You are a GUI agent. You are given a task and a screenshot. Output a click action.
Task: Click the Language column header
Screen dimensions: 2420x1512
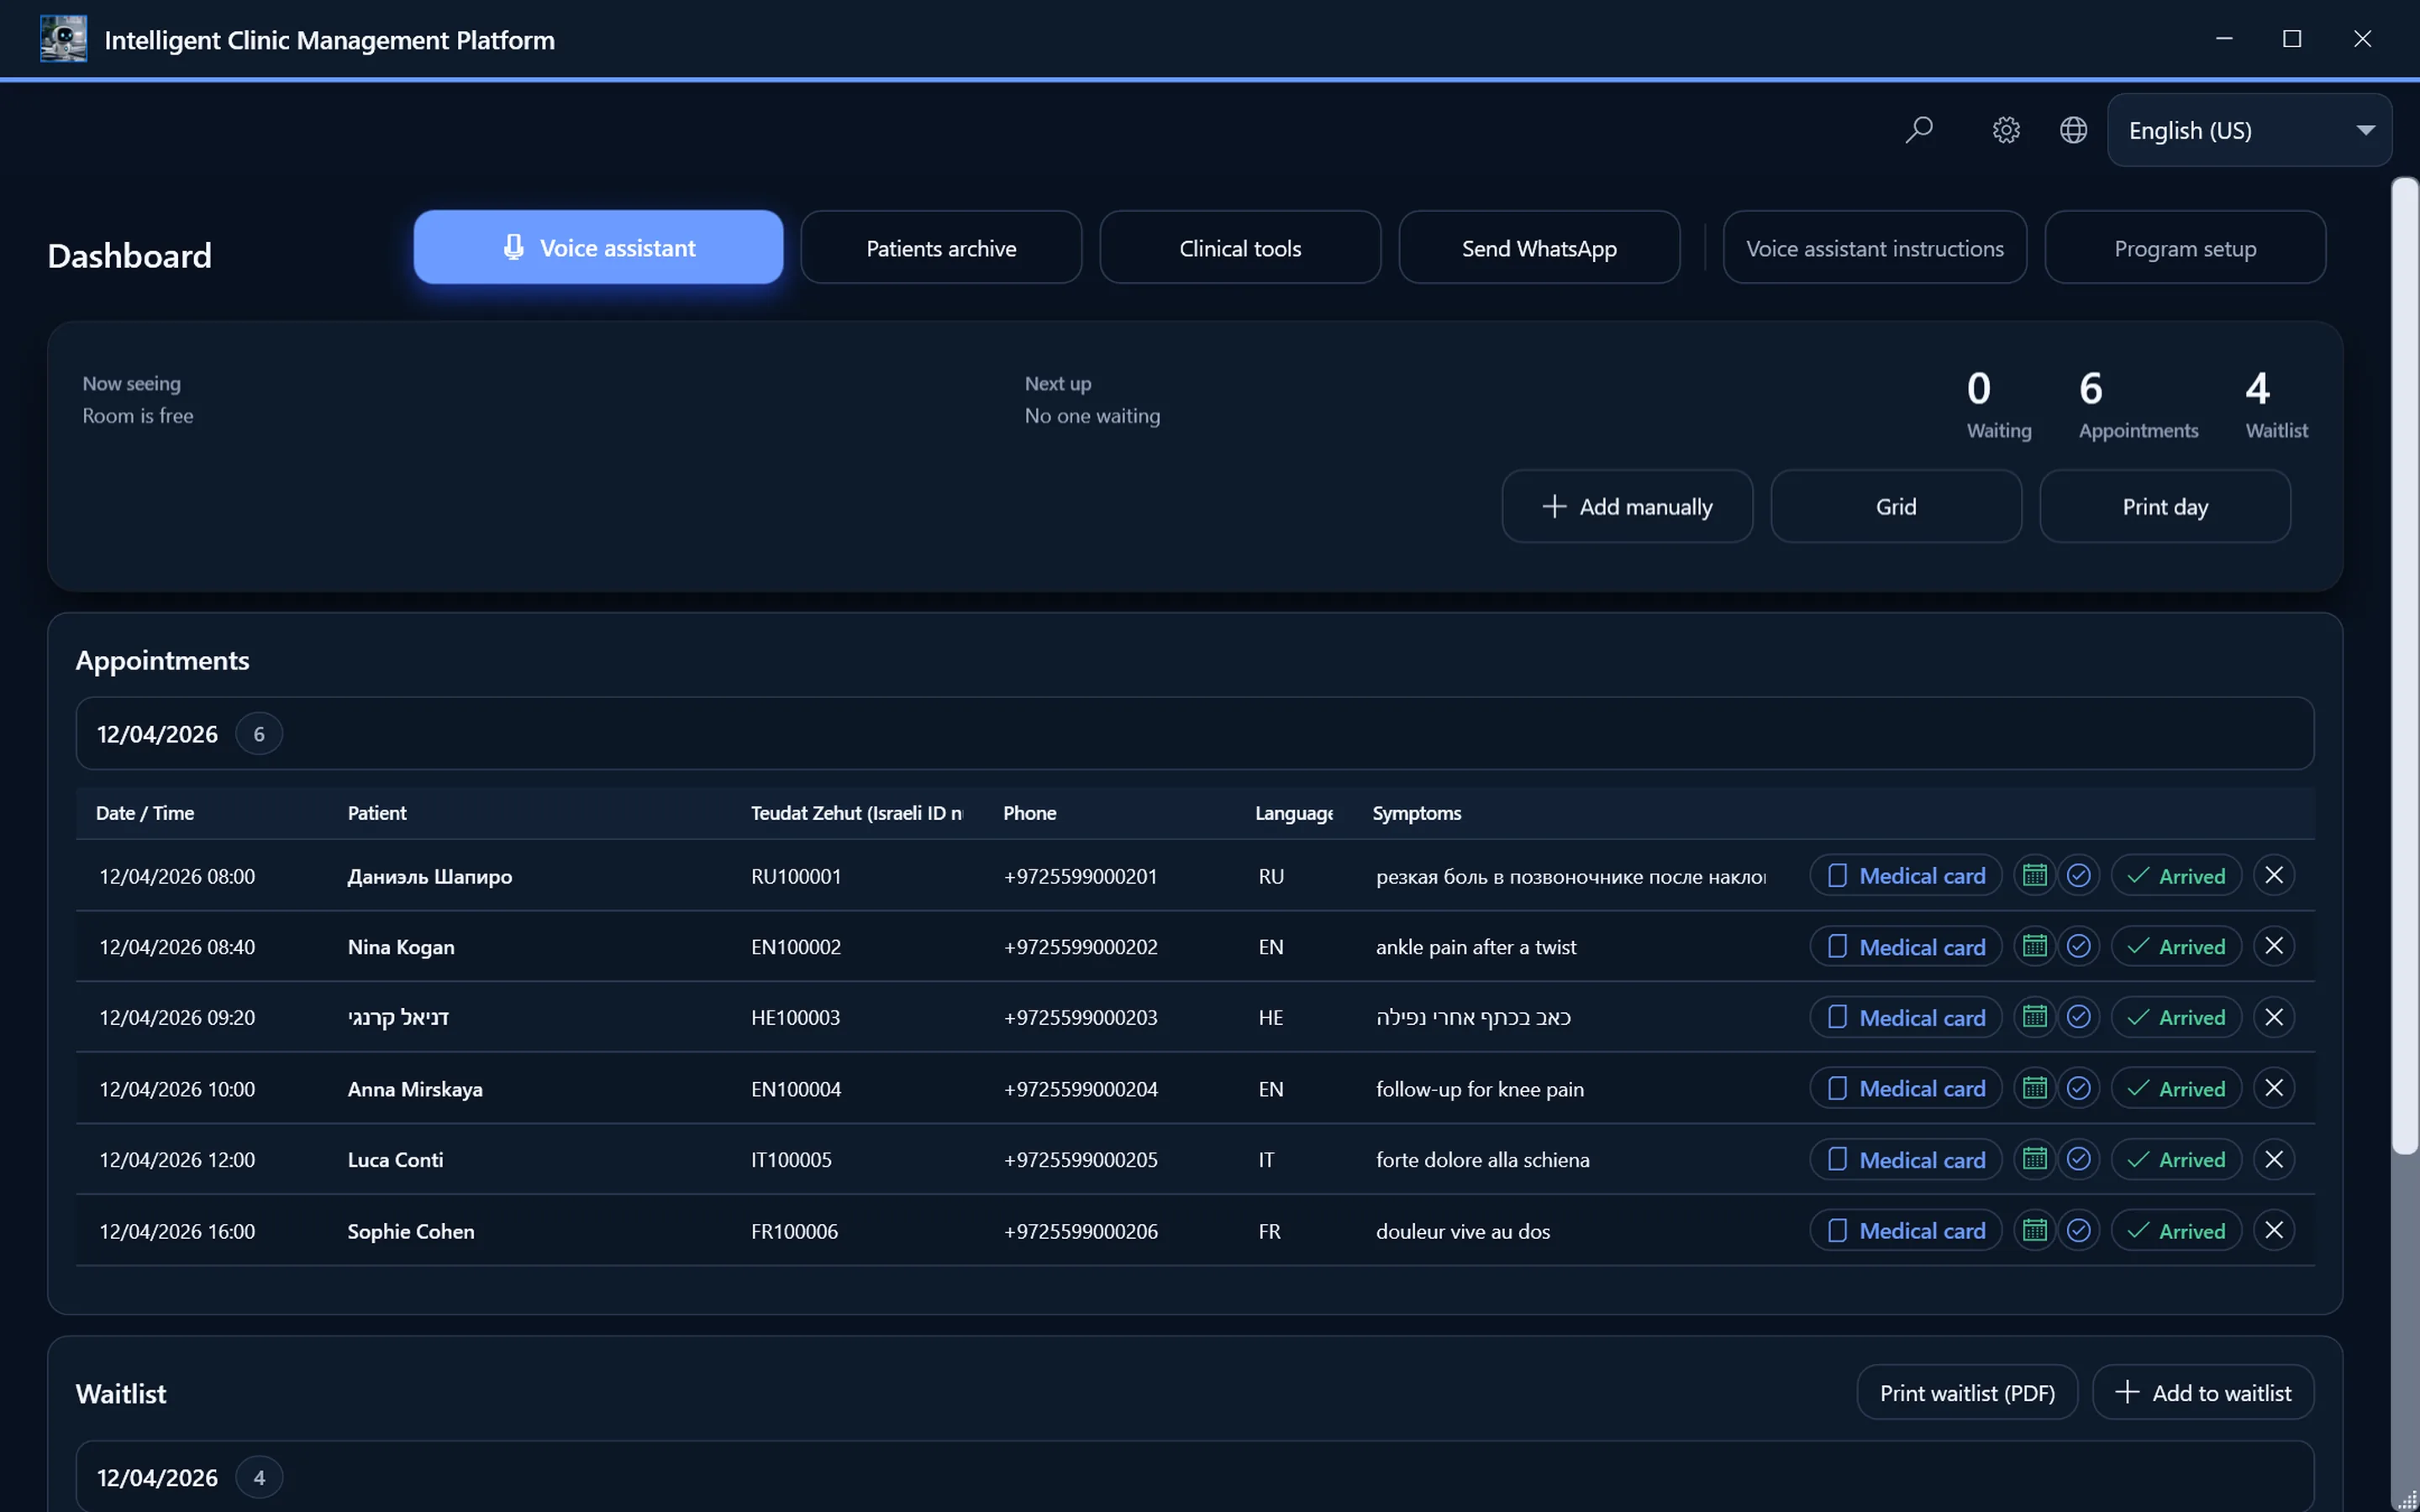[x=1294, y=813]
